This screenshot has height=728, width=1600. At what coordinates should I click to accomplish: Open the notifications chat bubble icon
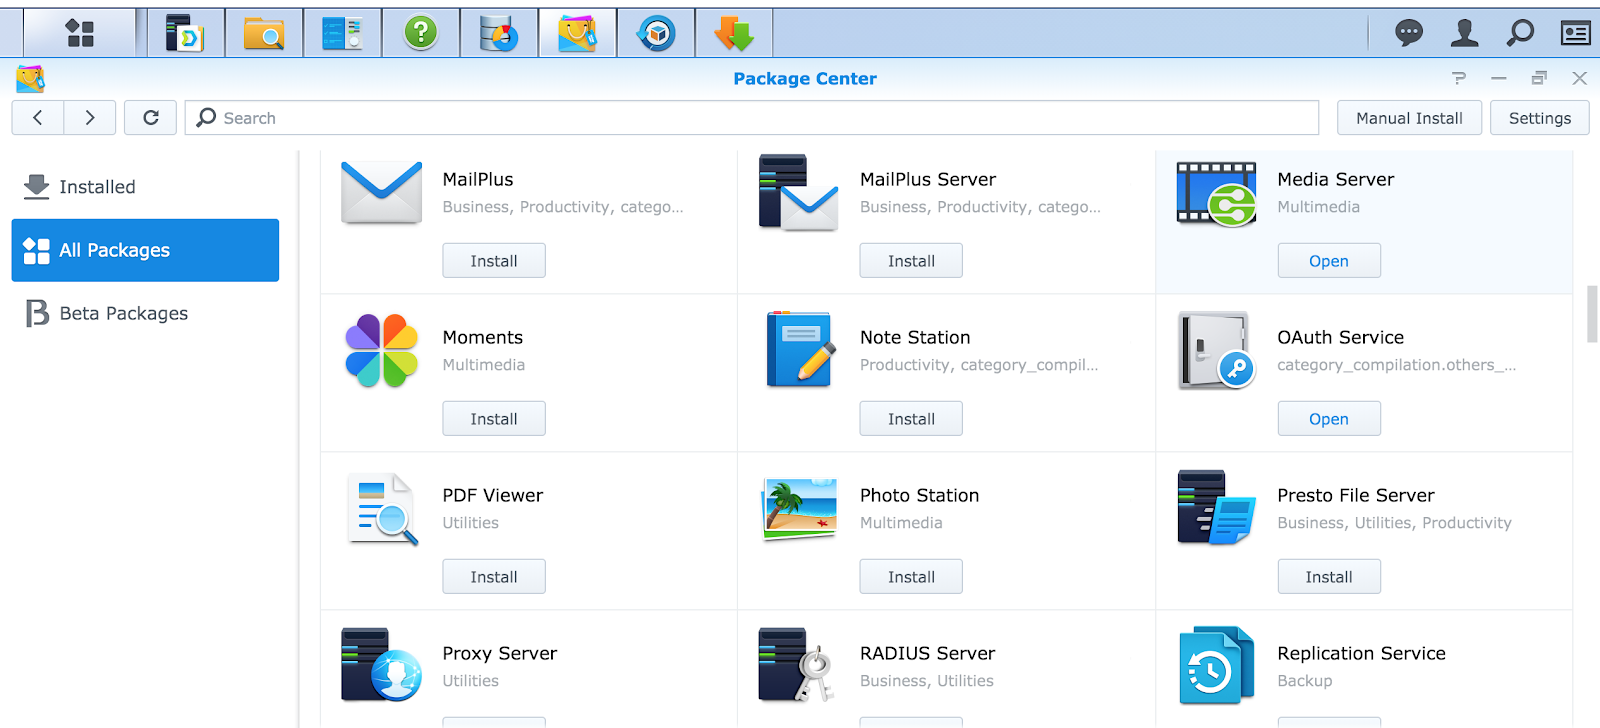(1409, 33)
